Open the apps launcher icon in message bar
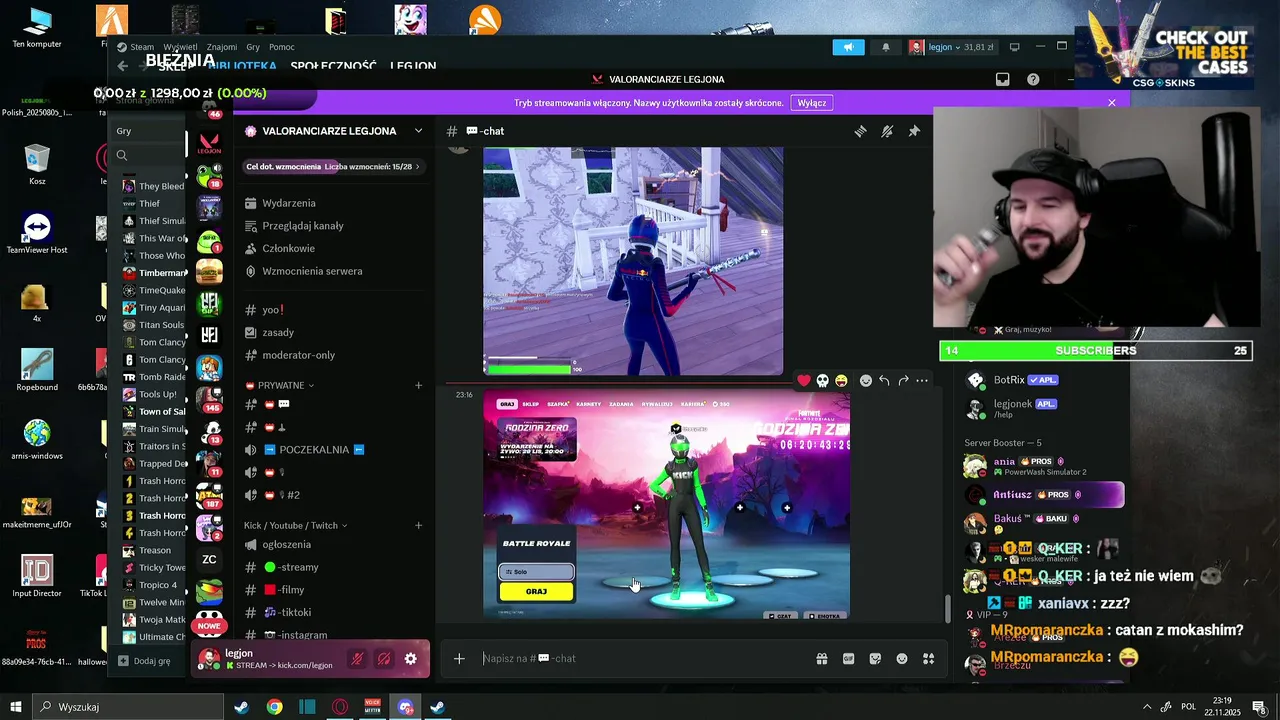This screenshot has height=720, width=1280. pyautogui.click(x=928, y=658)
